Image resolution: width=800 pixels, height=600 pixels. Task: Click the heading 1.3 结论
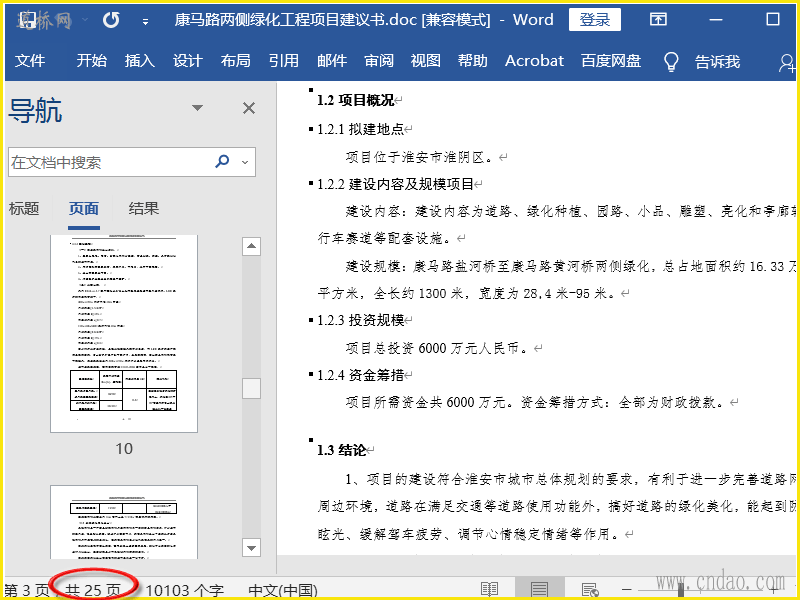coord(341,450)
